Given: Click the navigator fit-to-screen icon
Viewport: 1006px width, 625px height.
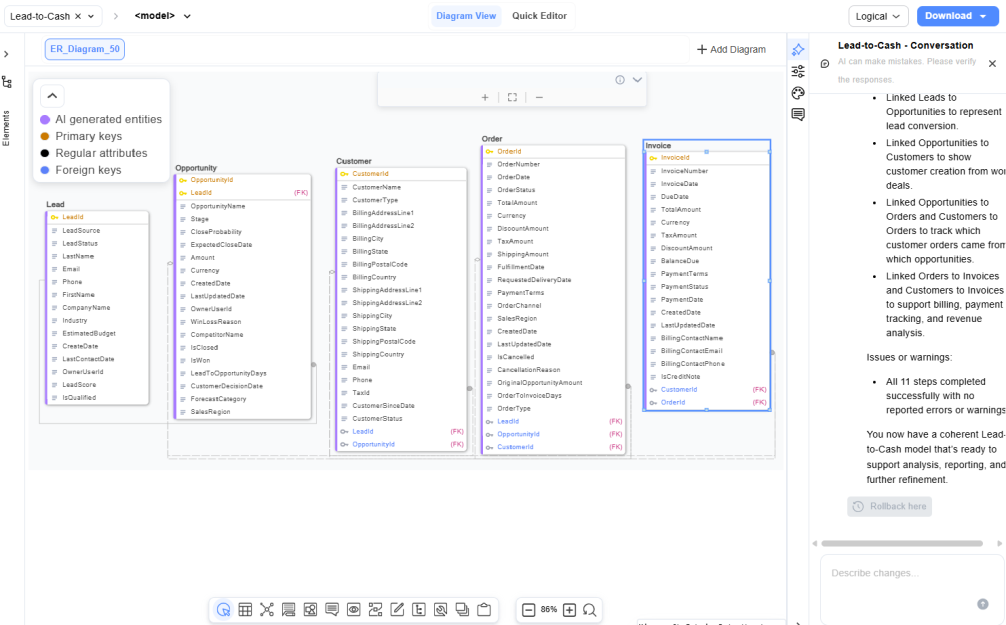Looking at the screenshot, I should [512, 98].
